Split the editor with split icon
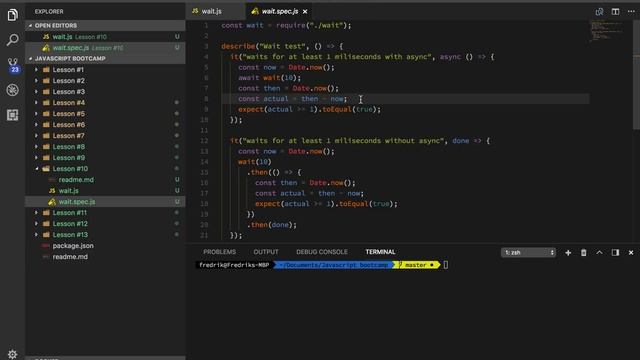The height and width of the screenshot is (360, 640). click(x=615, y=11)
